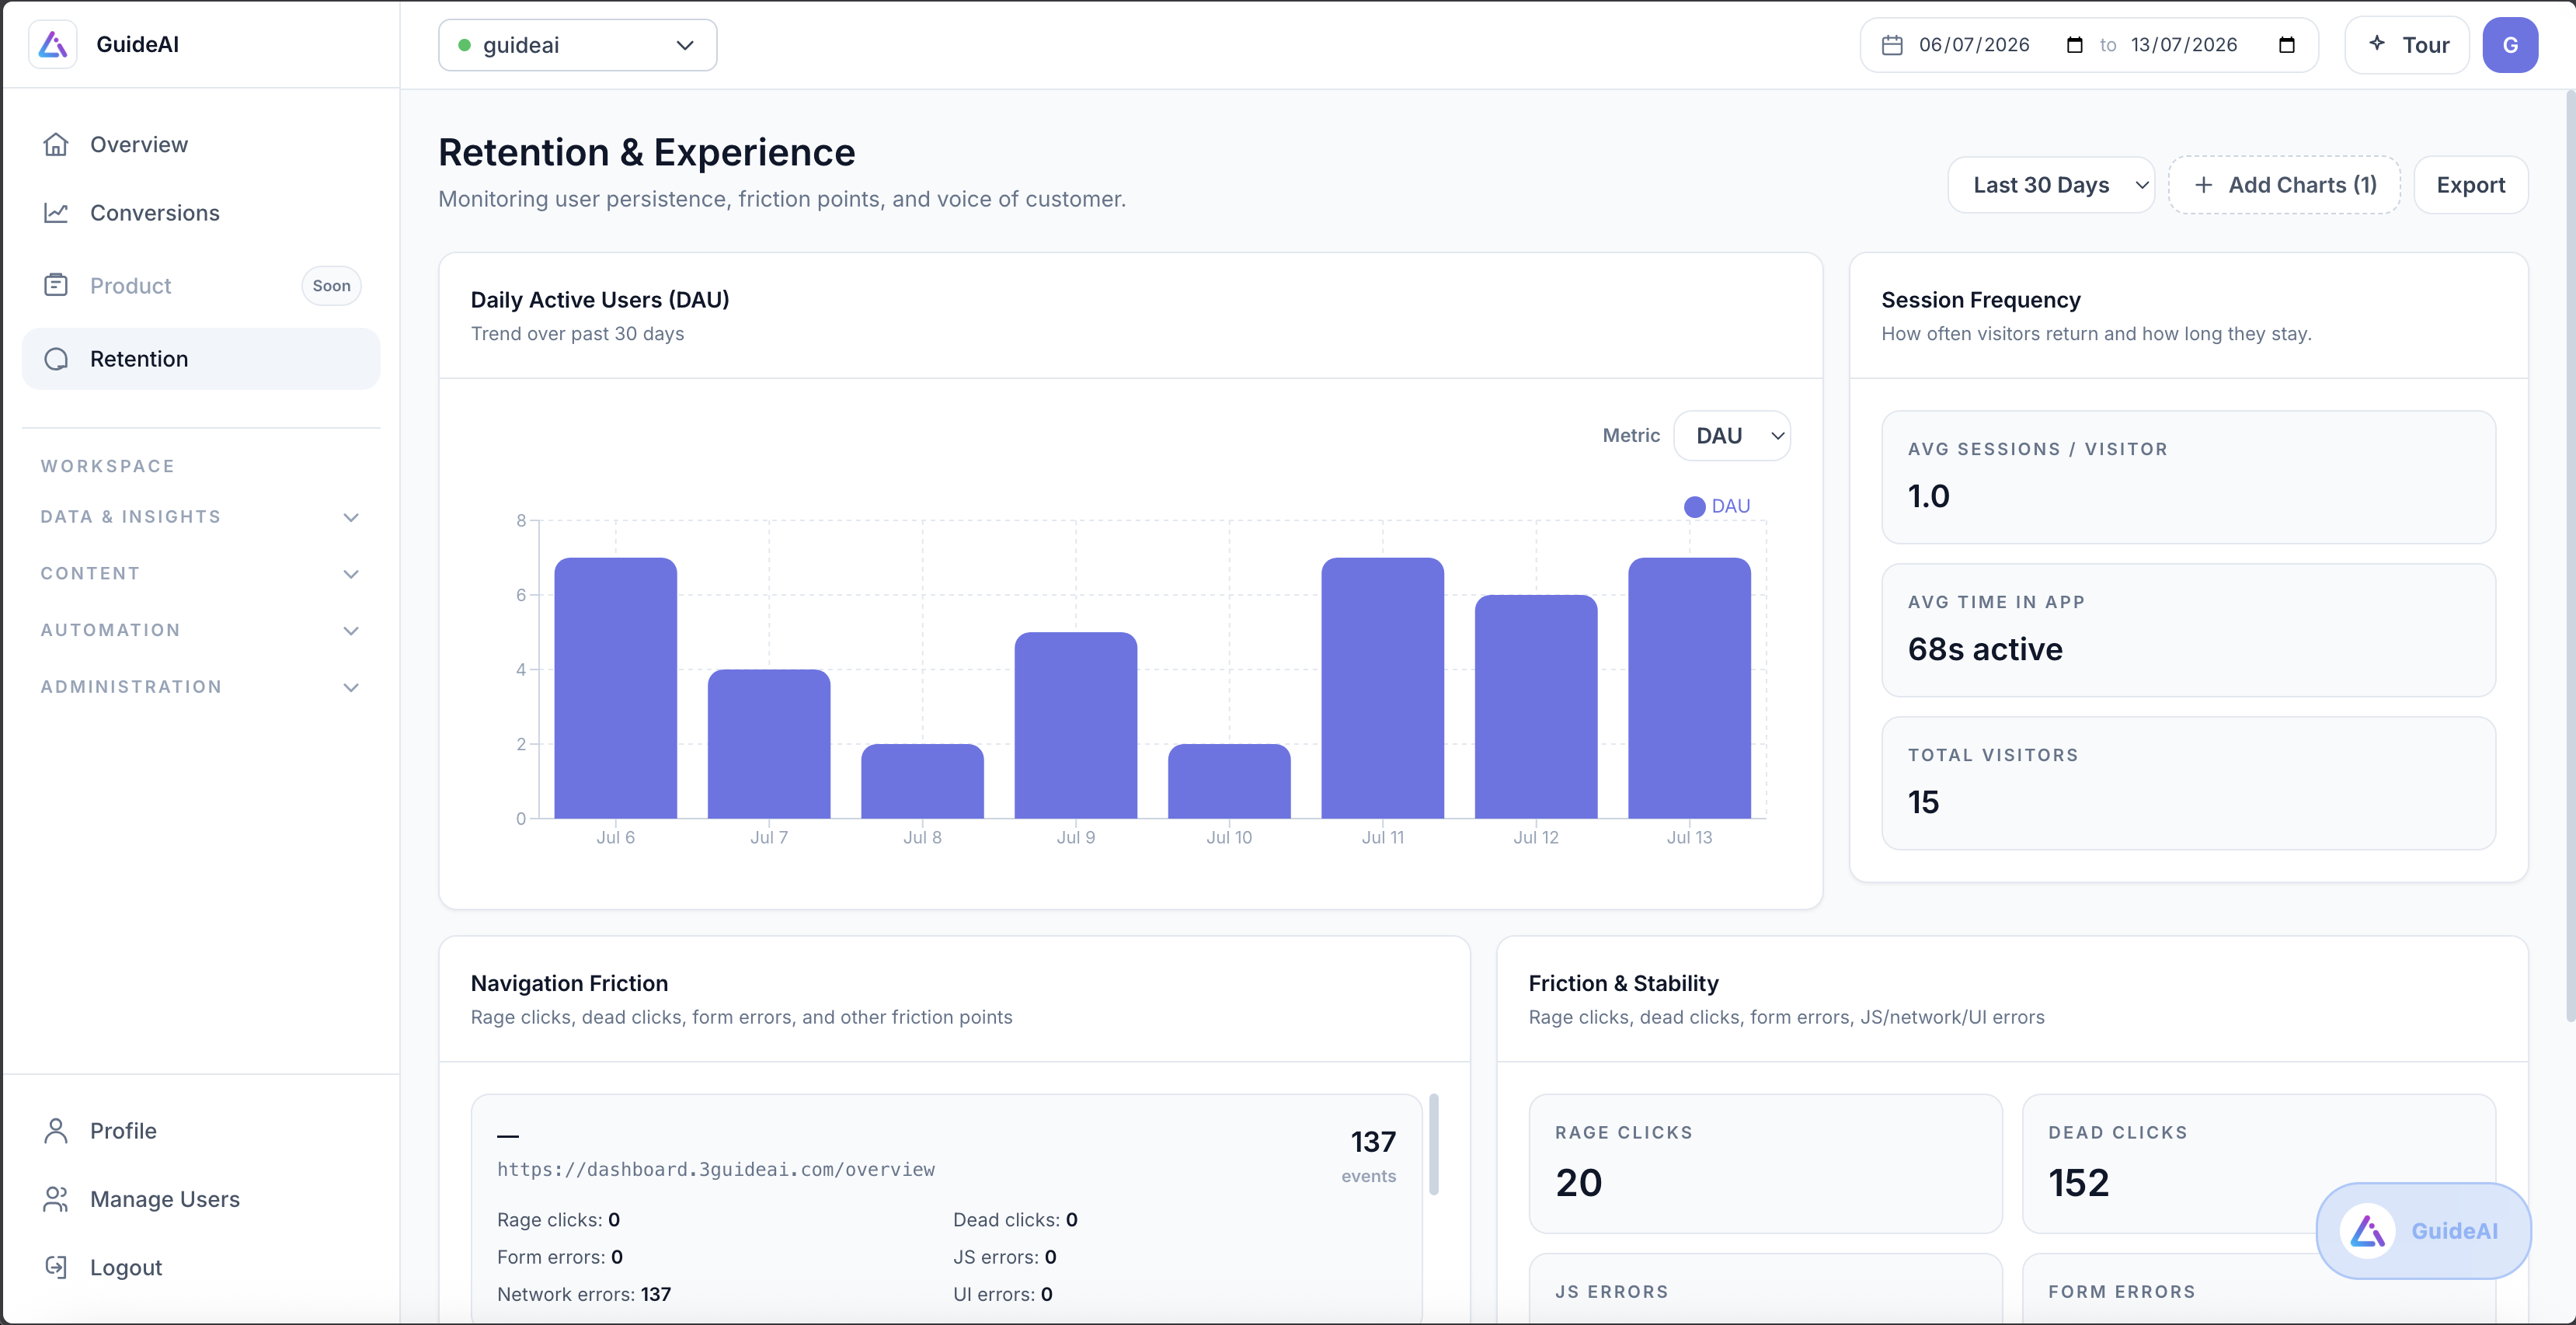Click the Retention chat bubble icon
2576x1325 pixels.
56,359
